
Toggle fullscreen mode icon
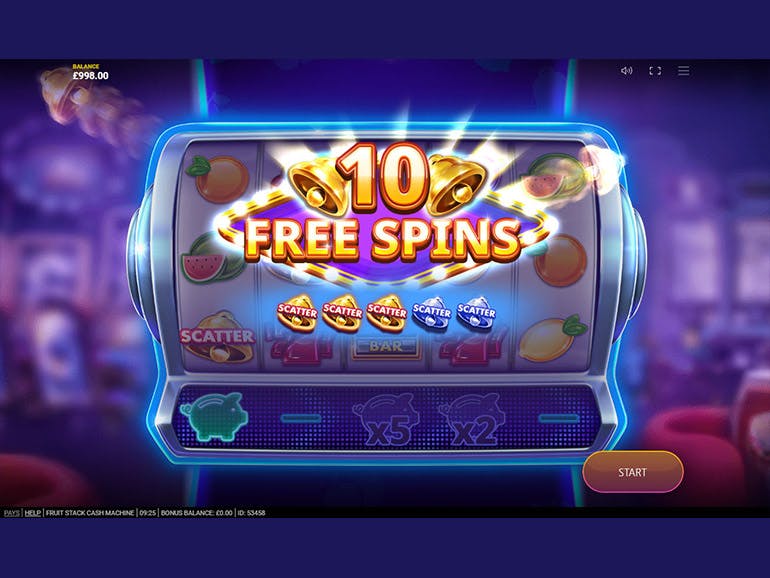655,71
